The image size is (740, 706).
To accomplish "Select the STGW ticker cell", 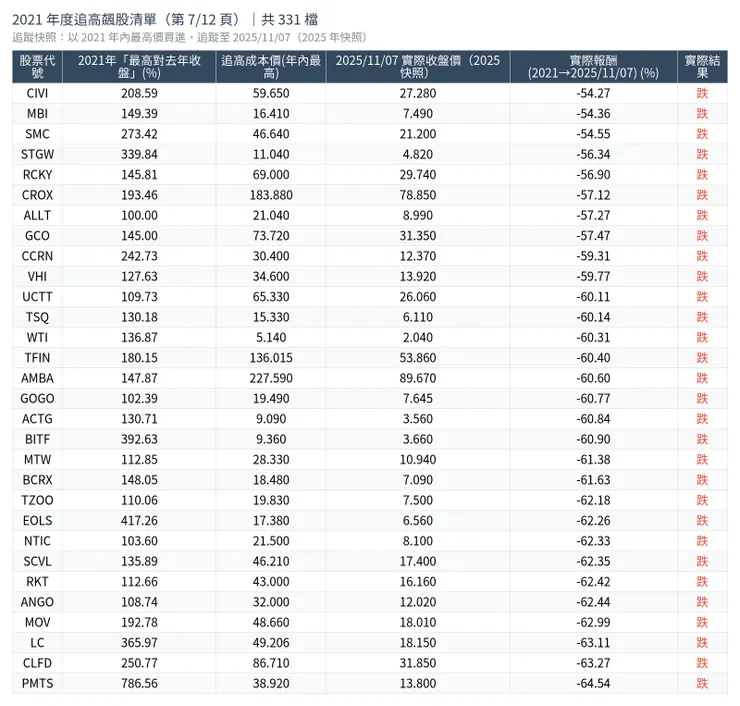I will coord(37,154).
